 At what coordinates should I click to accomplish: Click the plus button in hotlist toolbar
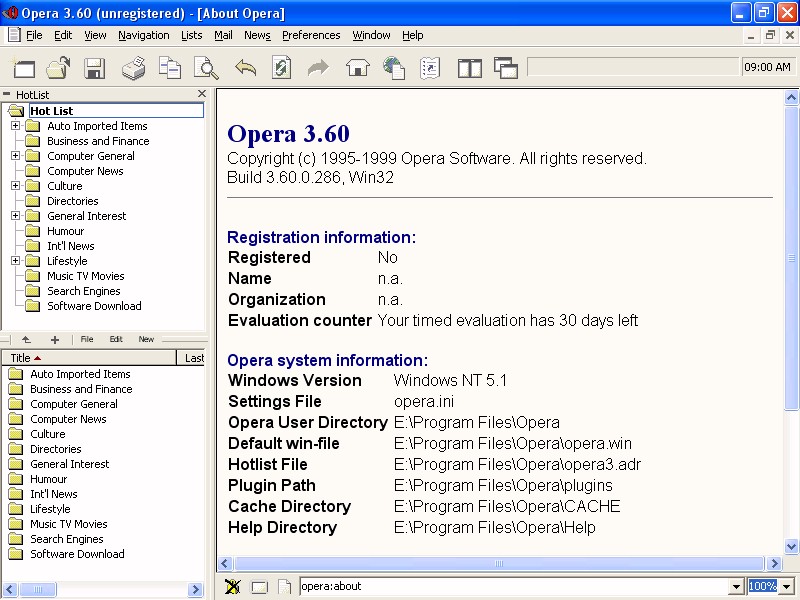tap(55, 340)
